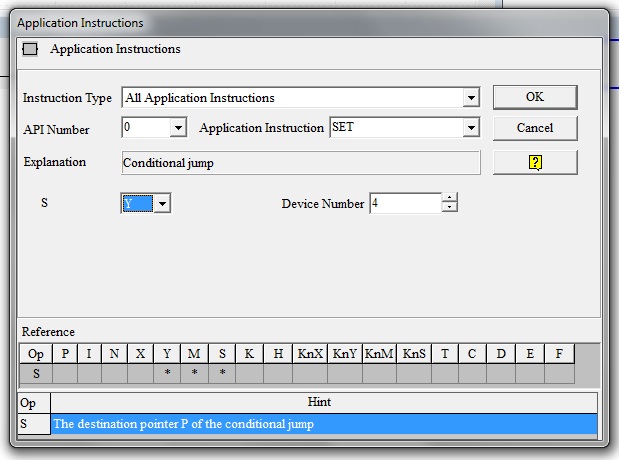Image resolution: width=619 pixels, height=460 pixels.
Task: Increase Device Number with up arrow
Action: point(450,198)
